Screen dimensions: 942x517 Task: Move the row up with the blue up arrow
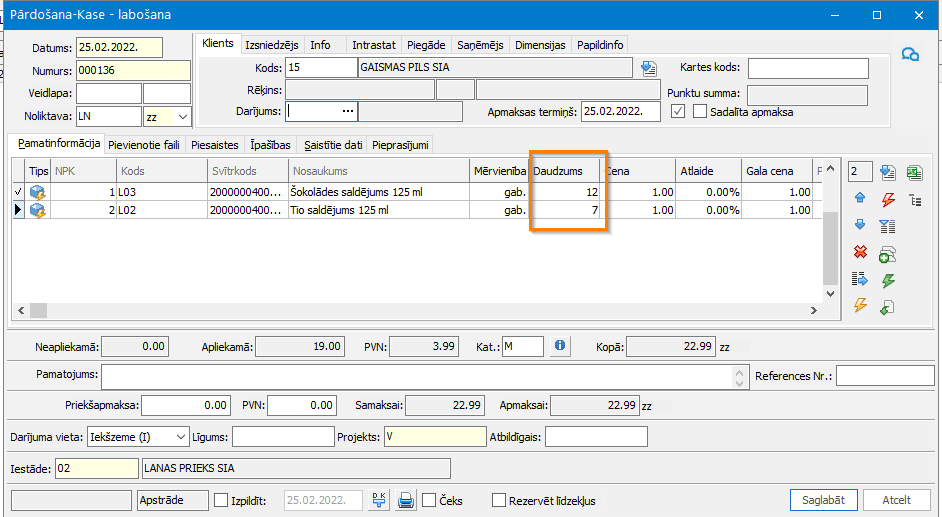coord(860,198)
